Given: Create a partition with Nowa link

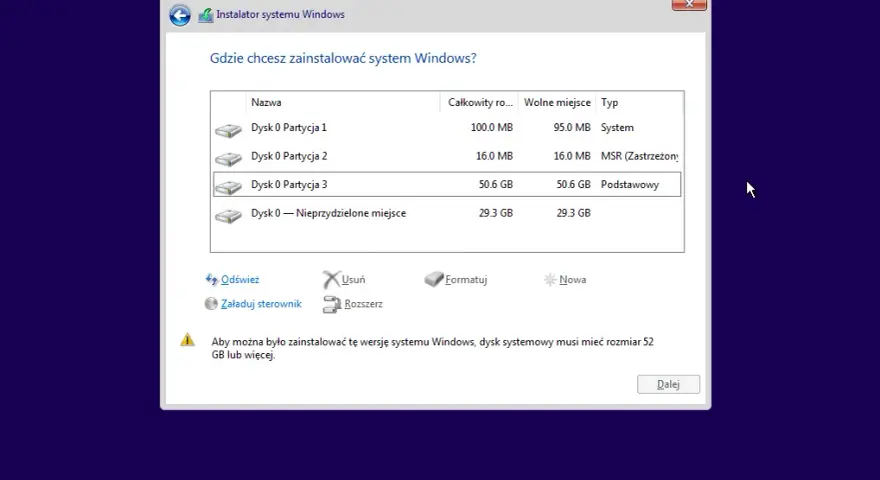Looking at the screenshot, I should (x=572, y=280).
